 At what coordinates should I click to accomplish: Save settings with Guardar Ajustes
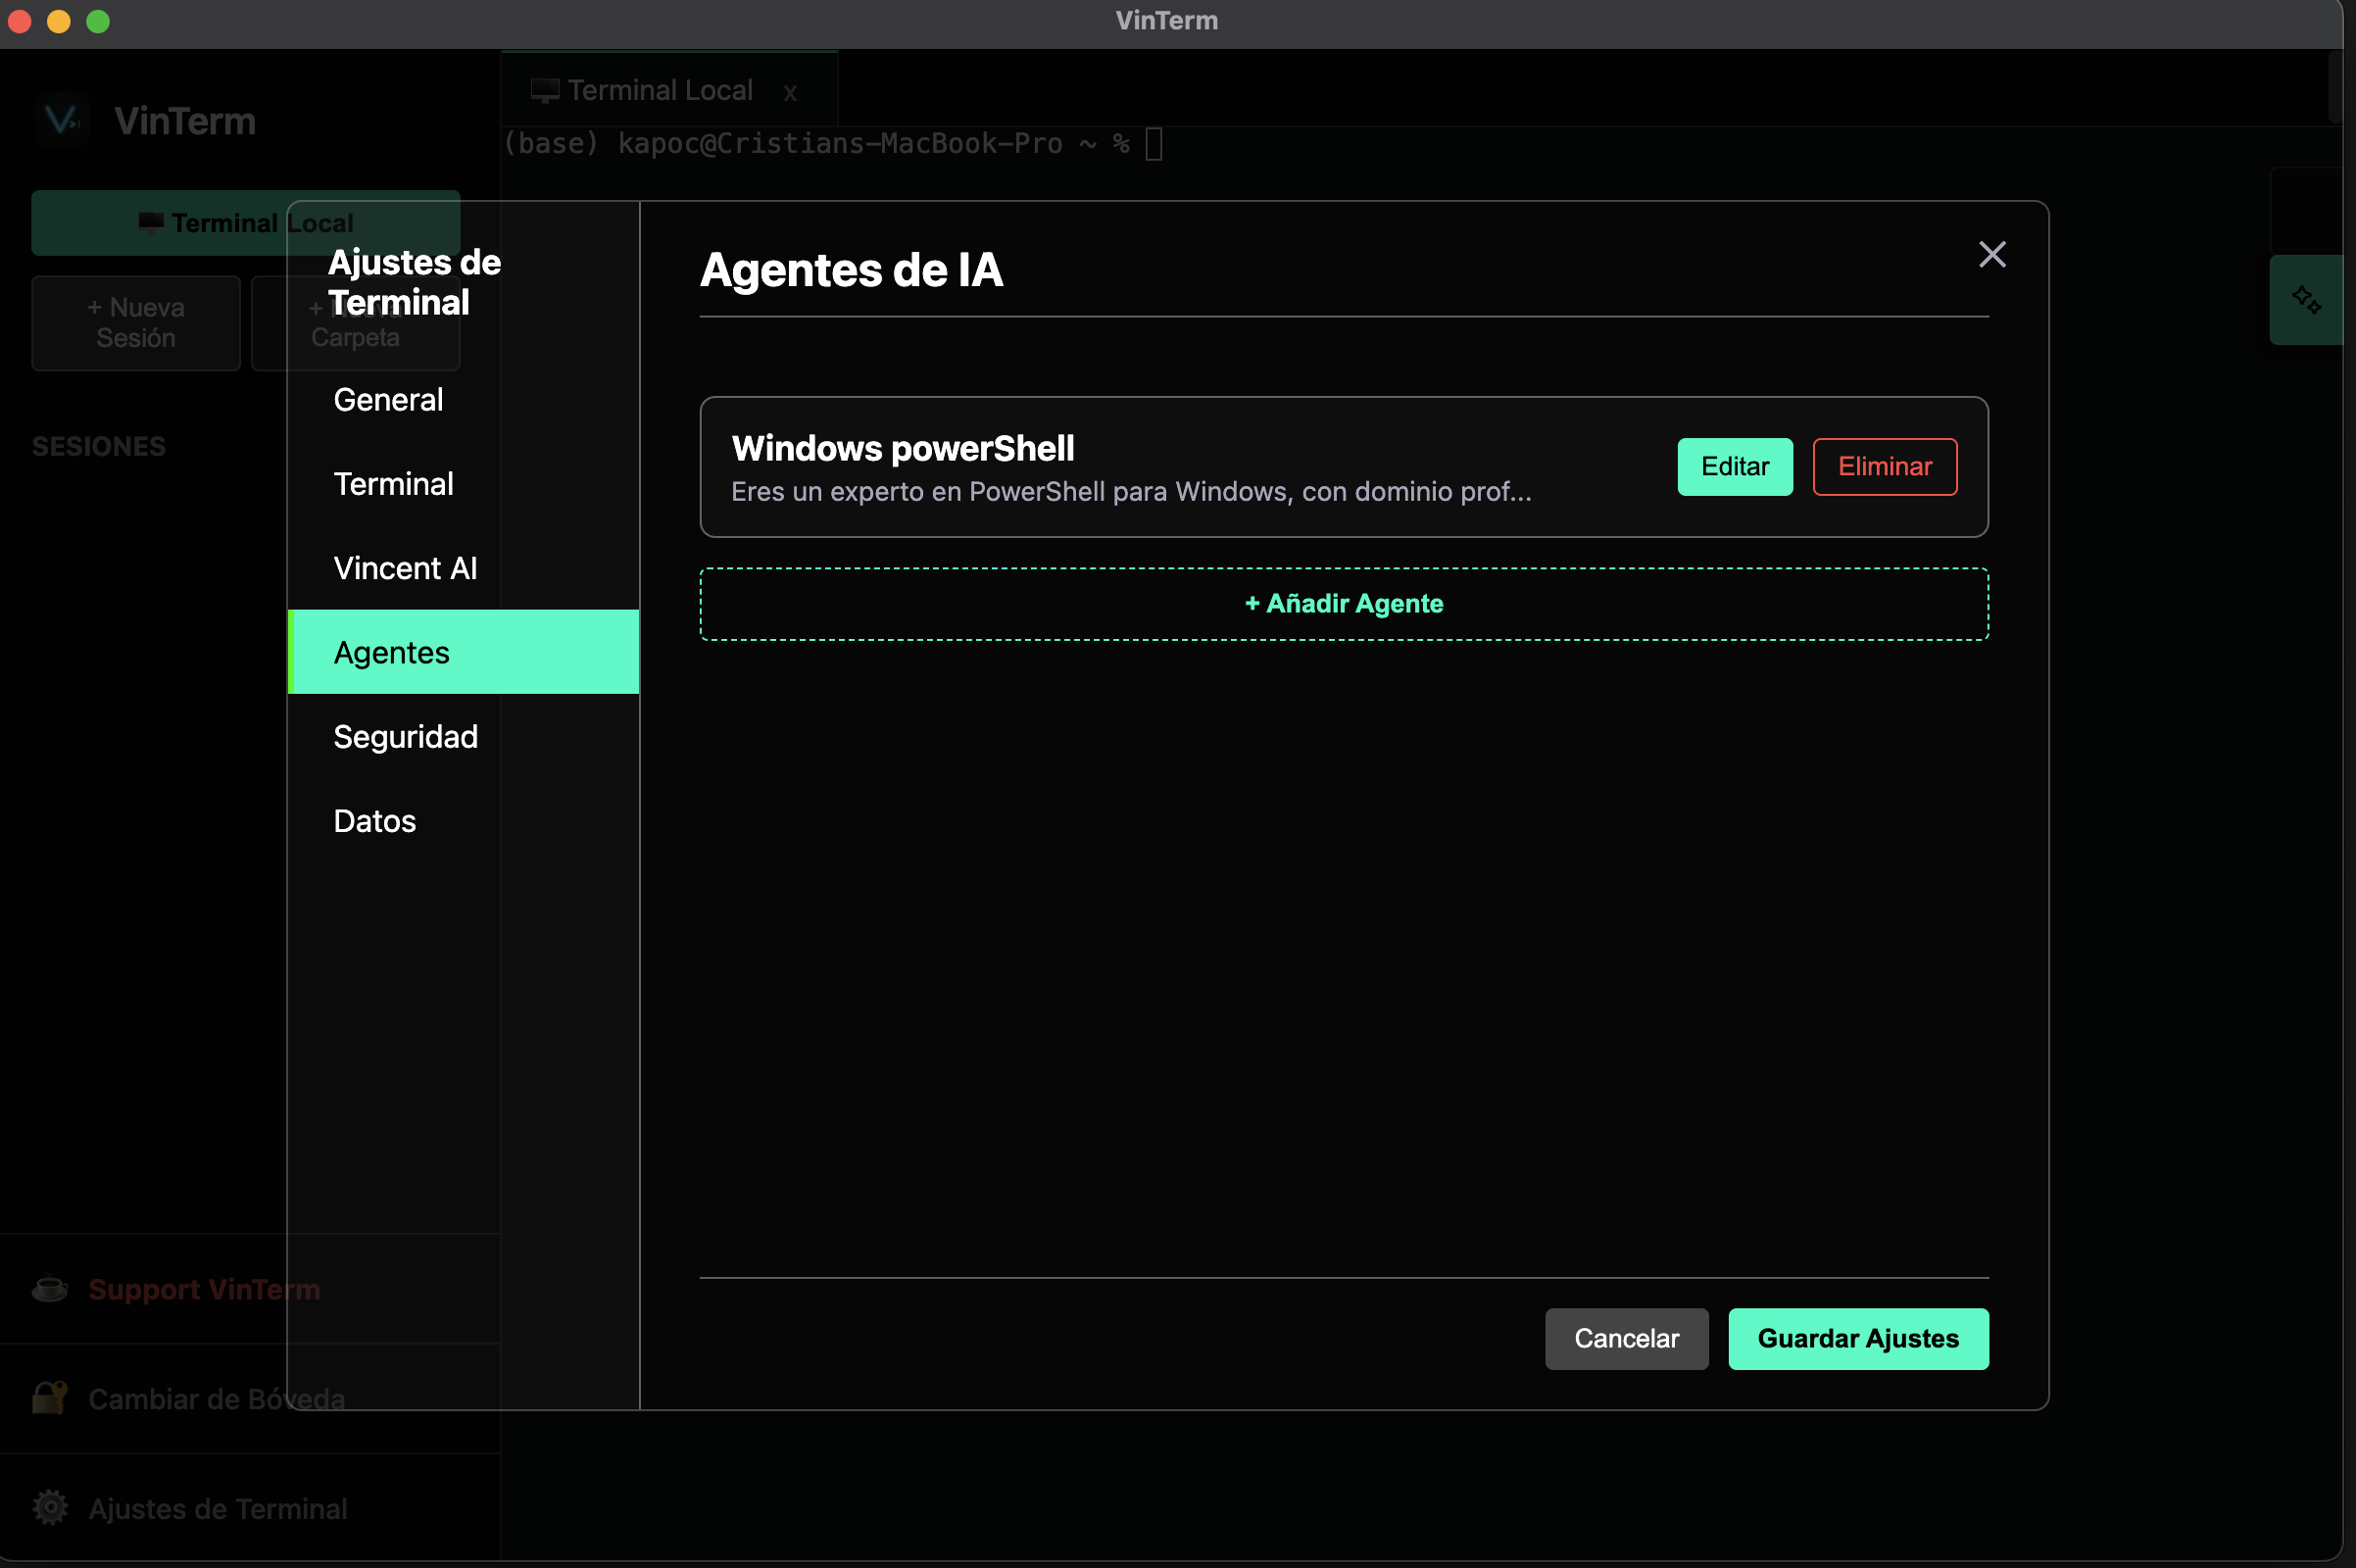tap(1858, 1338)
